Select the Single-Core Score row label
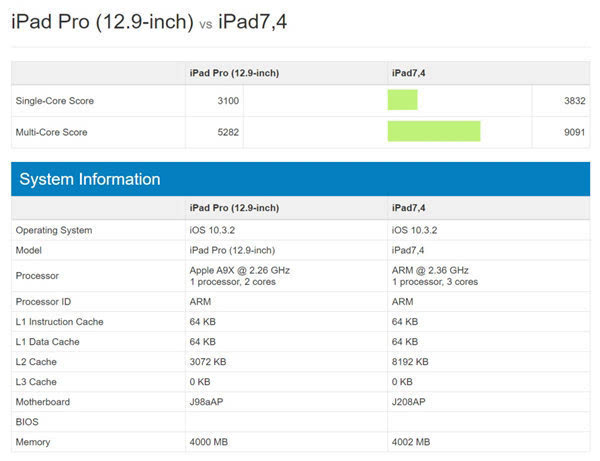This screenshot has width=600, height=461. point(55,101)
